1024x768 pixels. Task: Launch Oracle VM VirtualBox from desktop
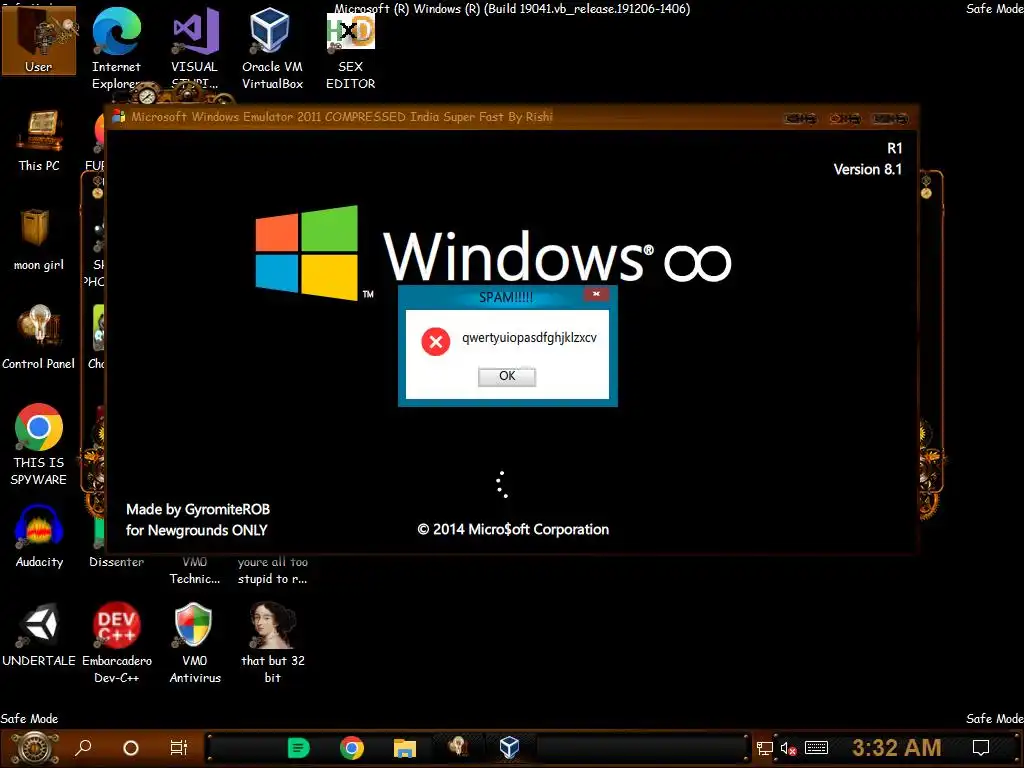coord(272,47)
